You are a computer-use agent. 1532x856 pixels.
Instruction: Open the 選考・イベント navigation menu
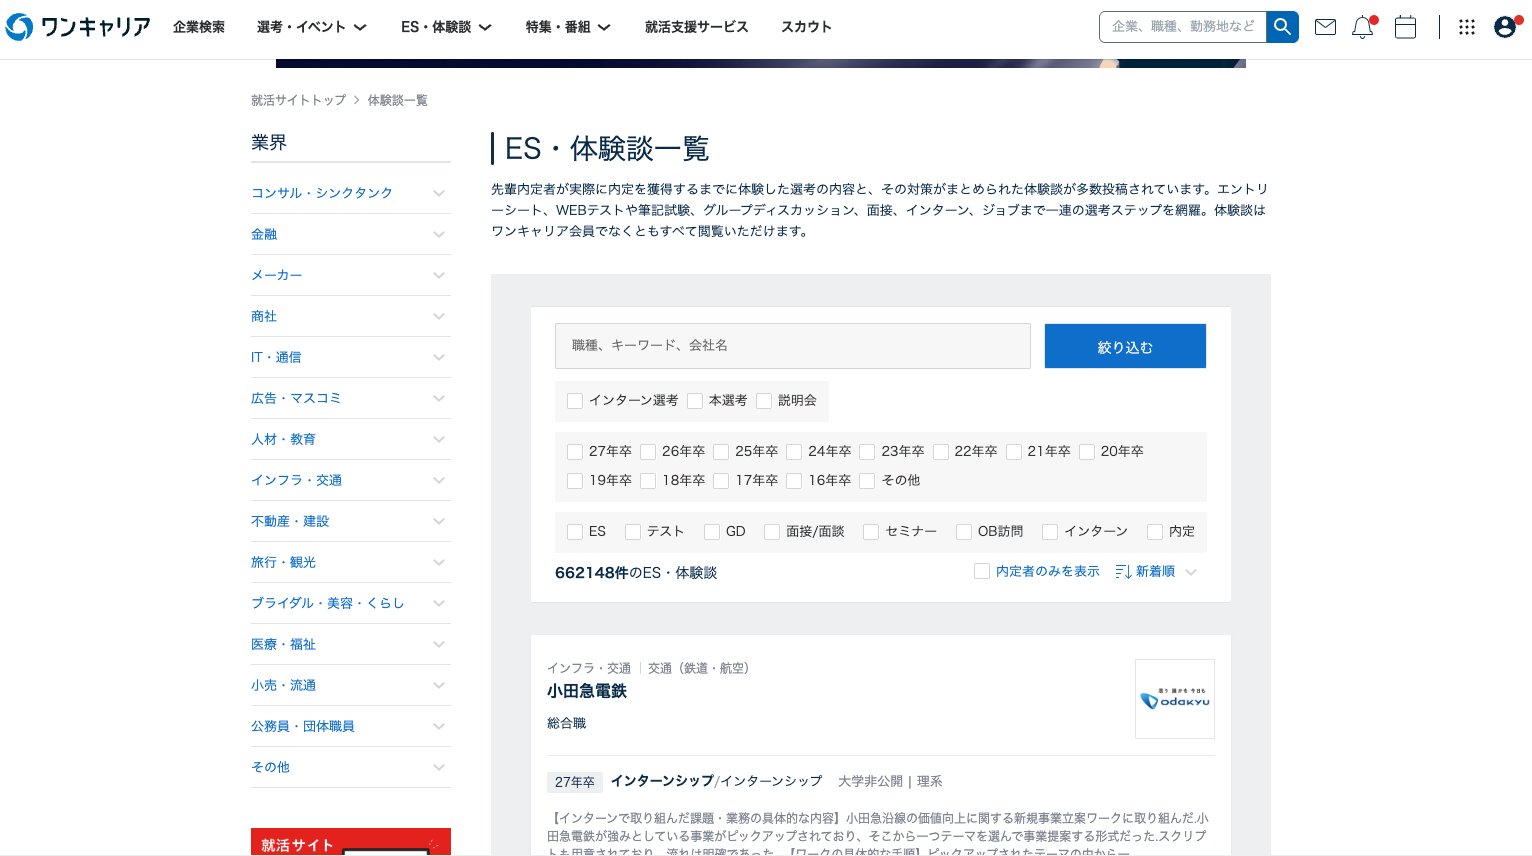tap(311, 27)
